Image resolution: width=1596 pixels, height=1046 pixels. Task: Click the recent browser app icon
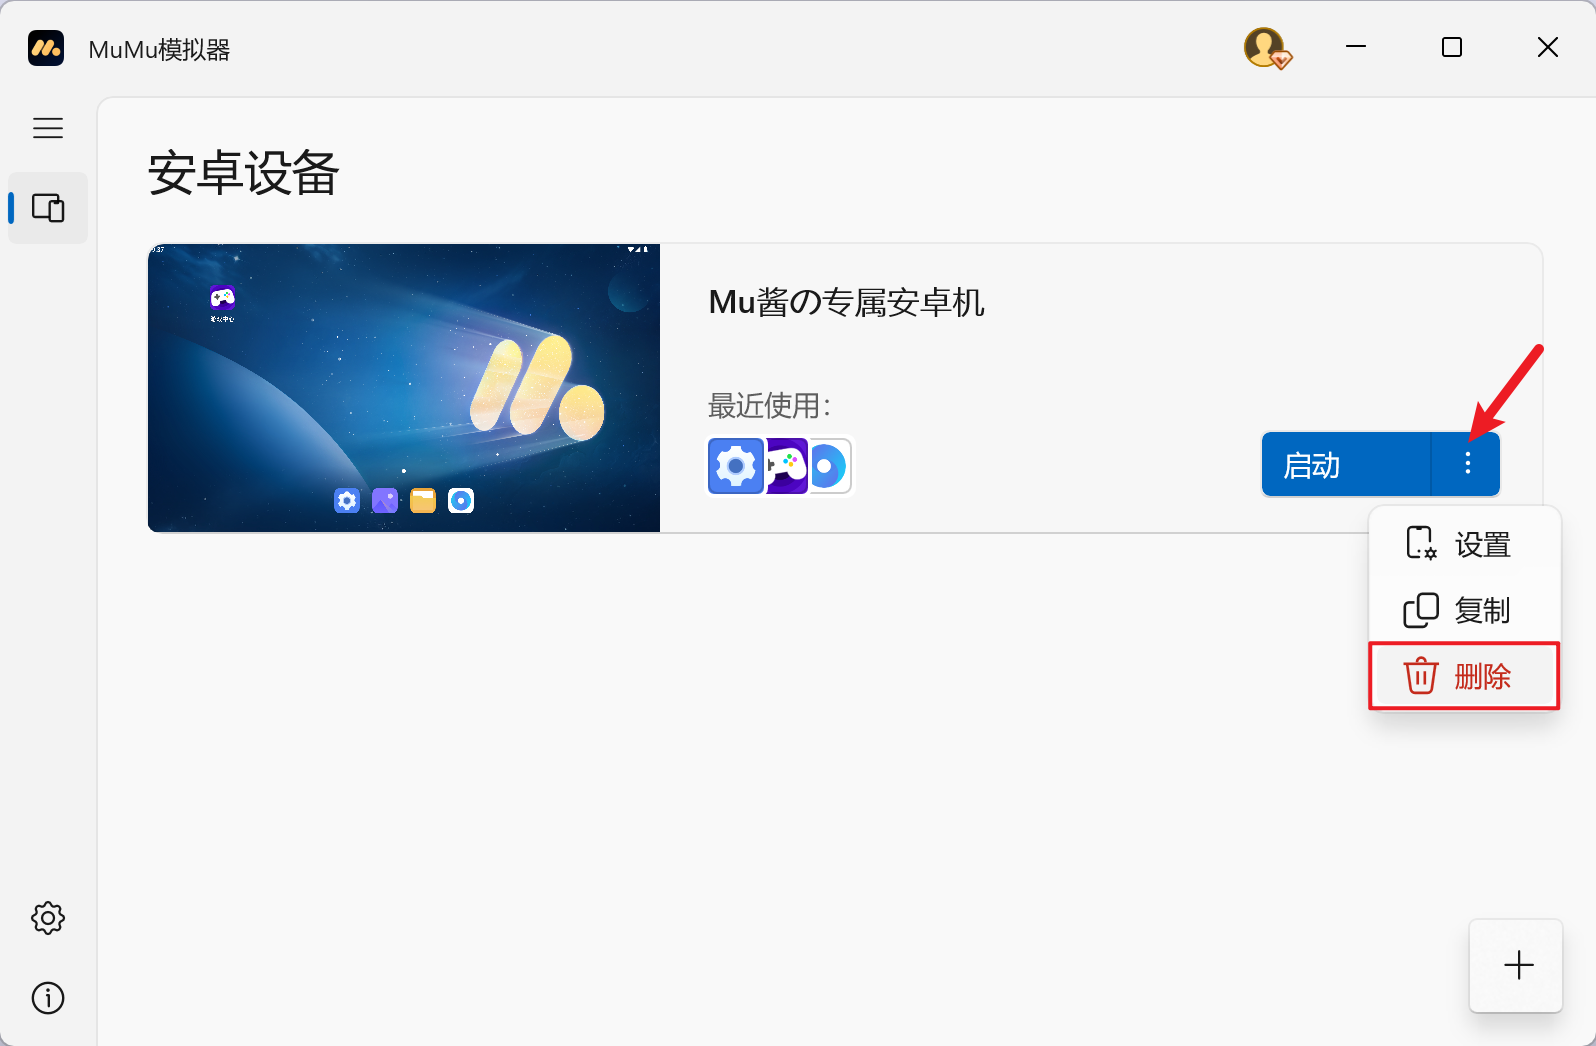point(830,466)
